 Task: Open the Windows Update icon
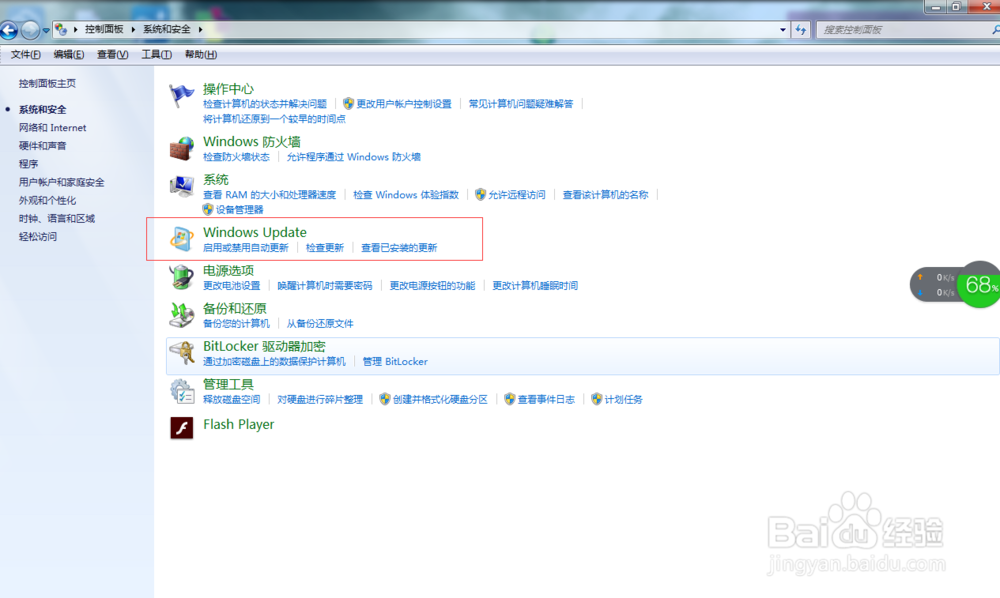182,239
